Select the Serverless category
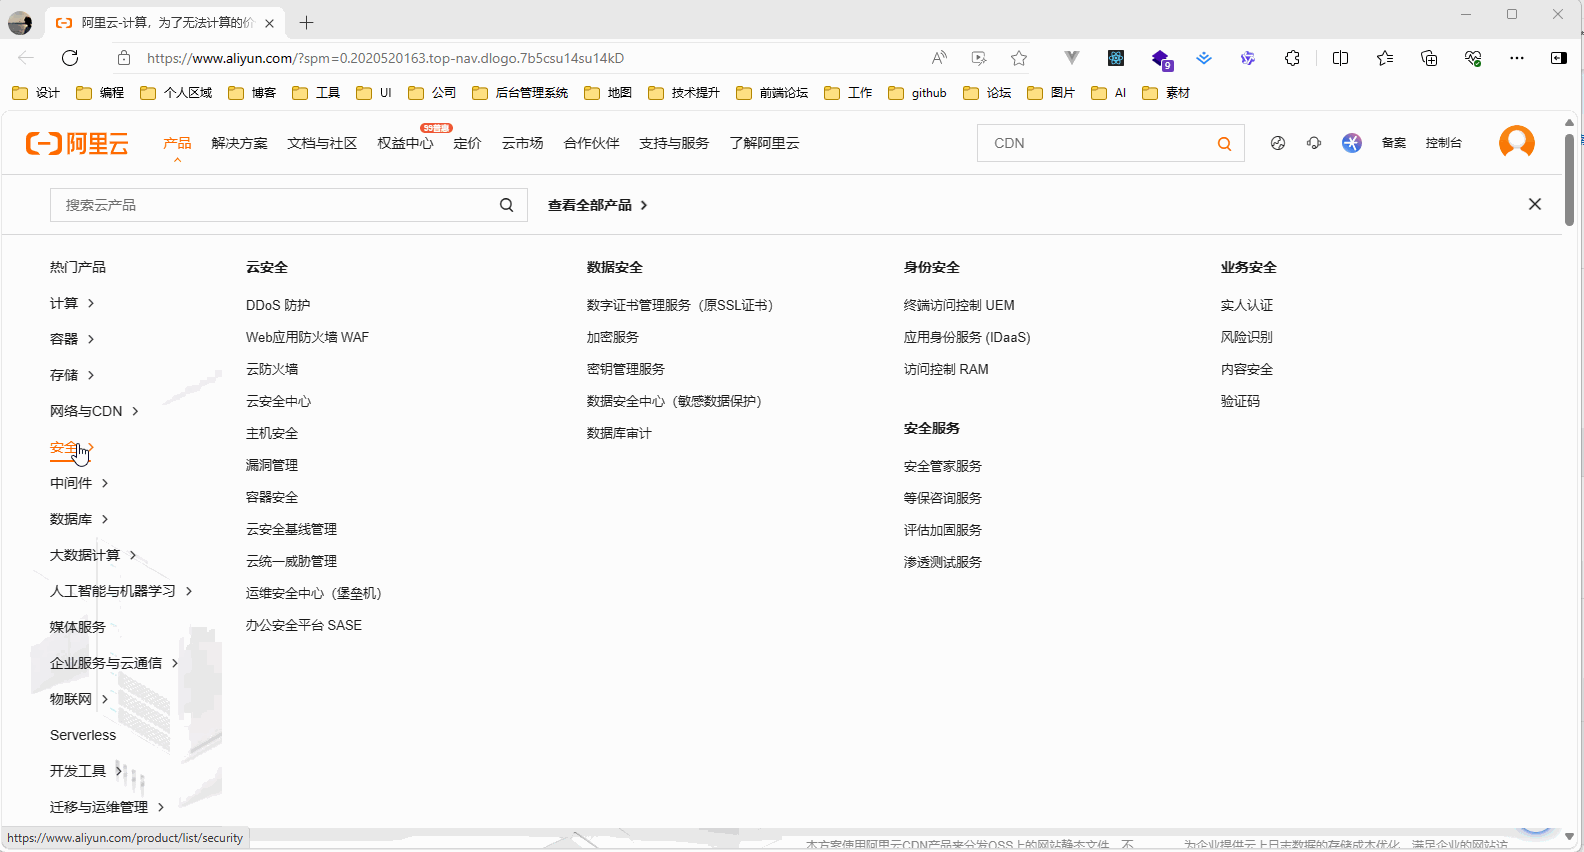 [83, 735]
